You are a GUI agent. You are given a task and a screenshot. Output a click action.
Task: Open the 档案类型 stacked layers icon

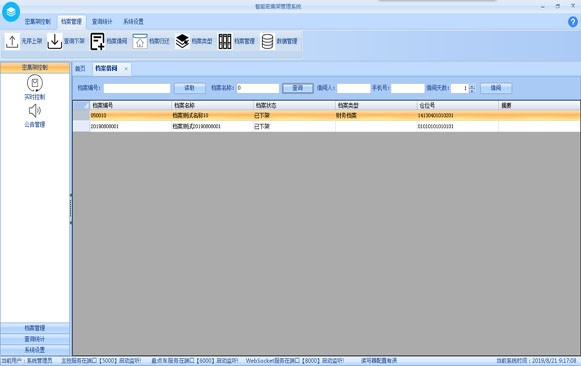click(182, 41)
